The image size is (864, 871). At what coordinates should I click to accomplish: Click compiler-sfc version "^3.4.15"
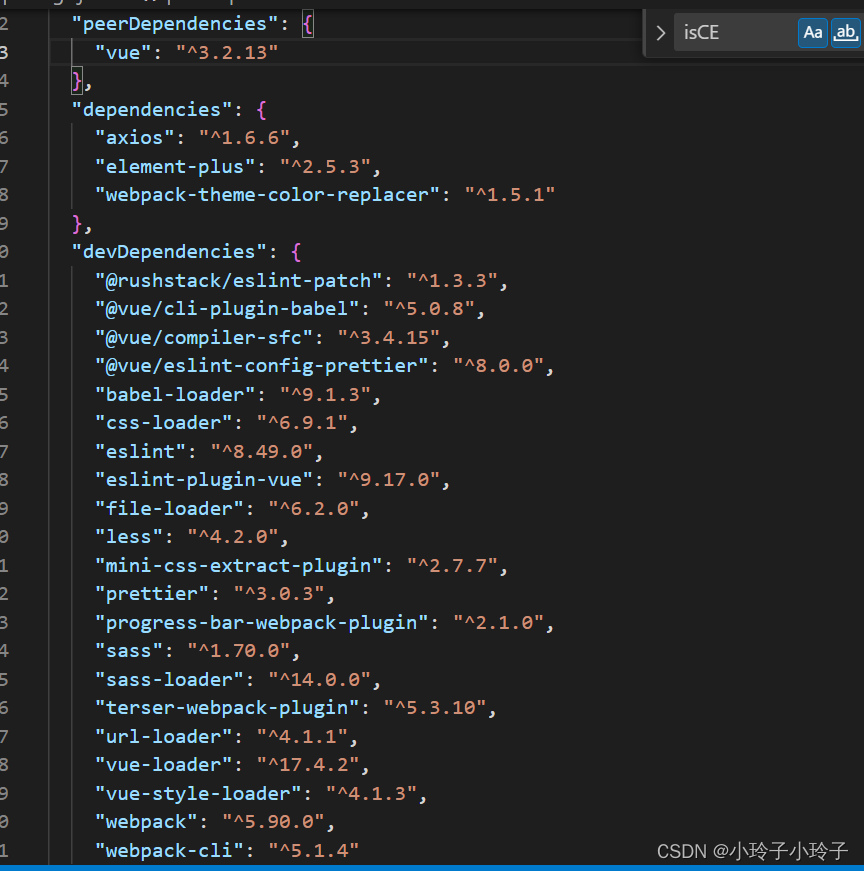389,338
